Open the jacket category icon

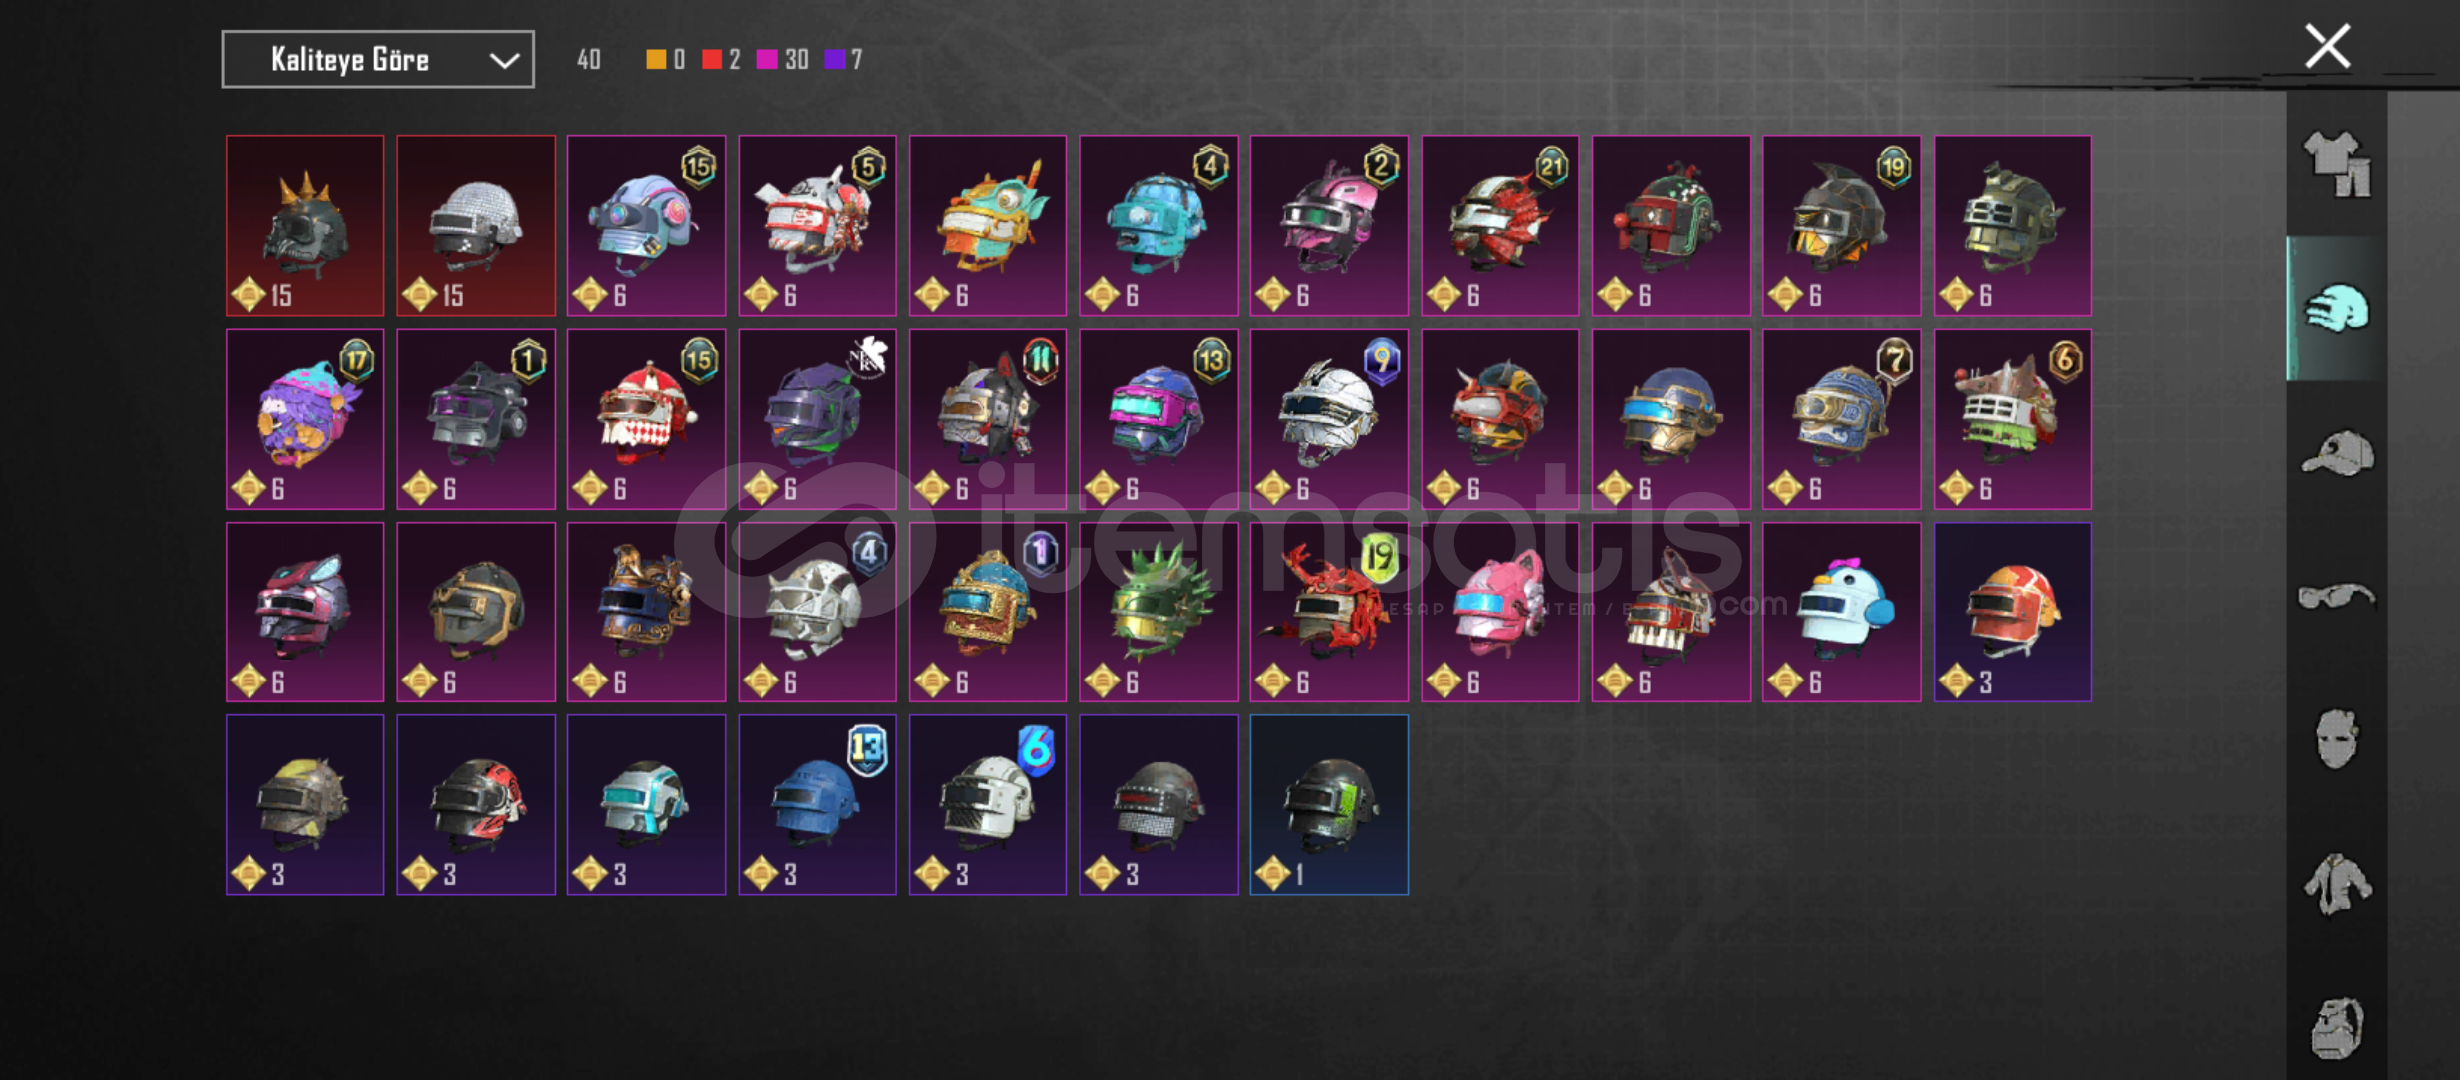[2337, 884]
